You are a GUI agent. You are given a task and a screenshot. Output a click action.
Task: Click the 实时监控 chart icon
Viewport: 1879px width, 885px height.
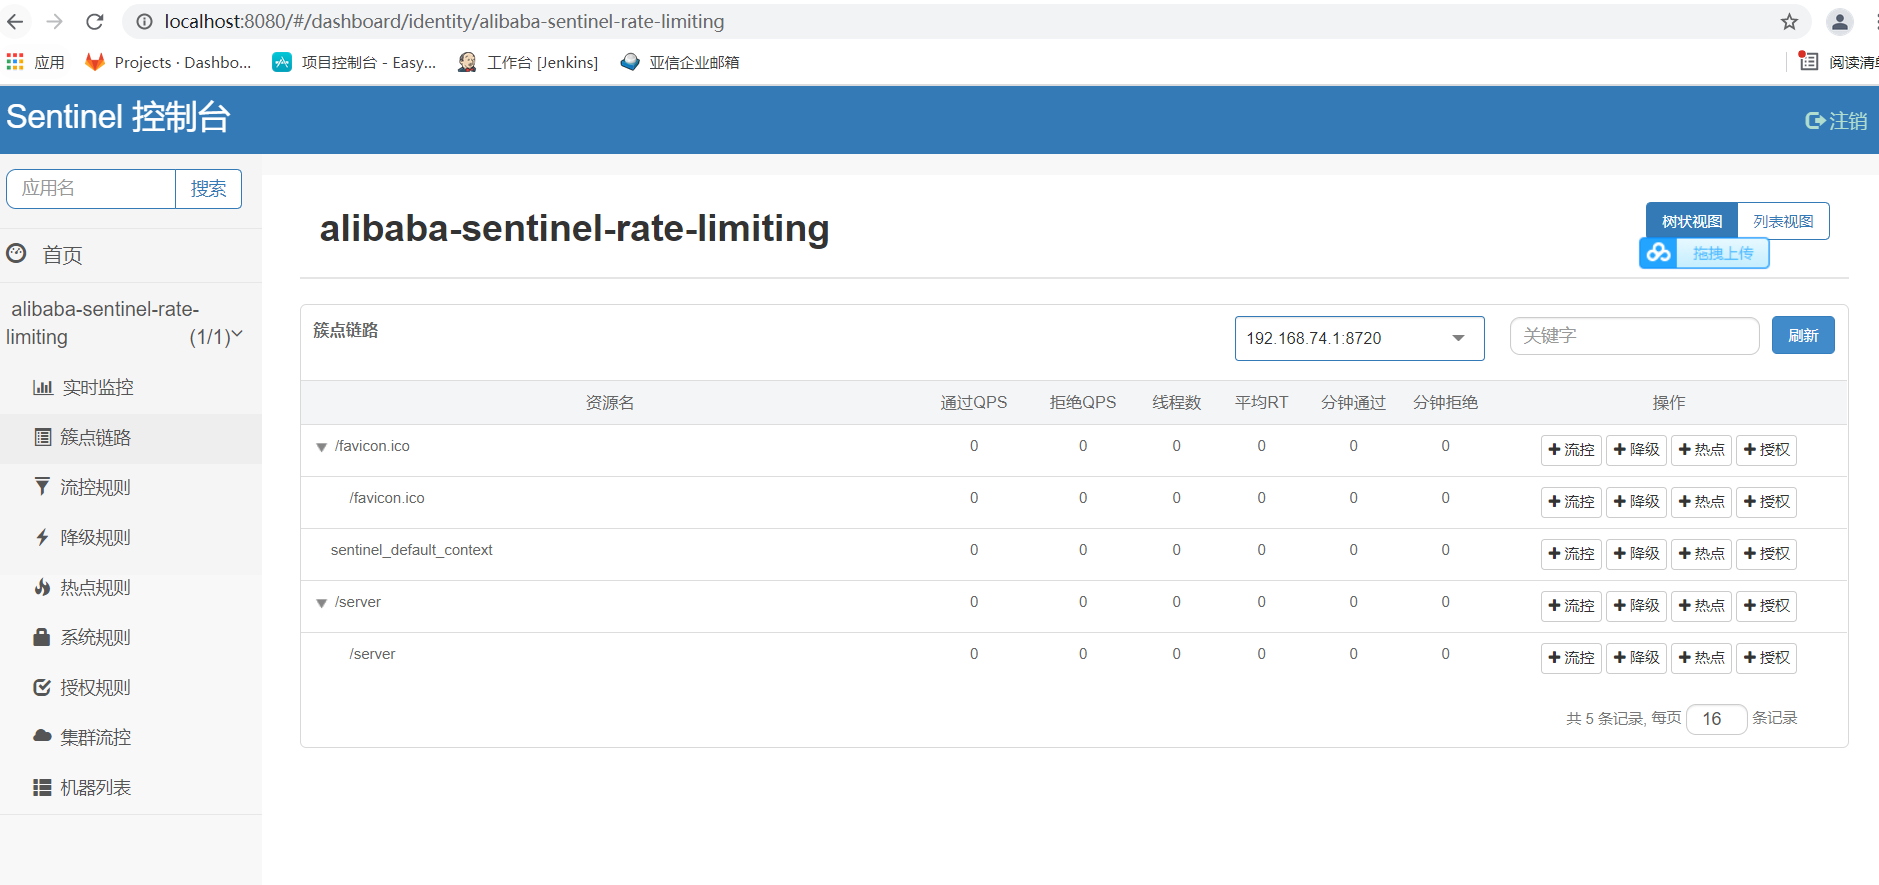[x=43, y=387]
